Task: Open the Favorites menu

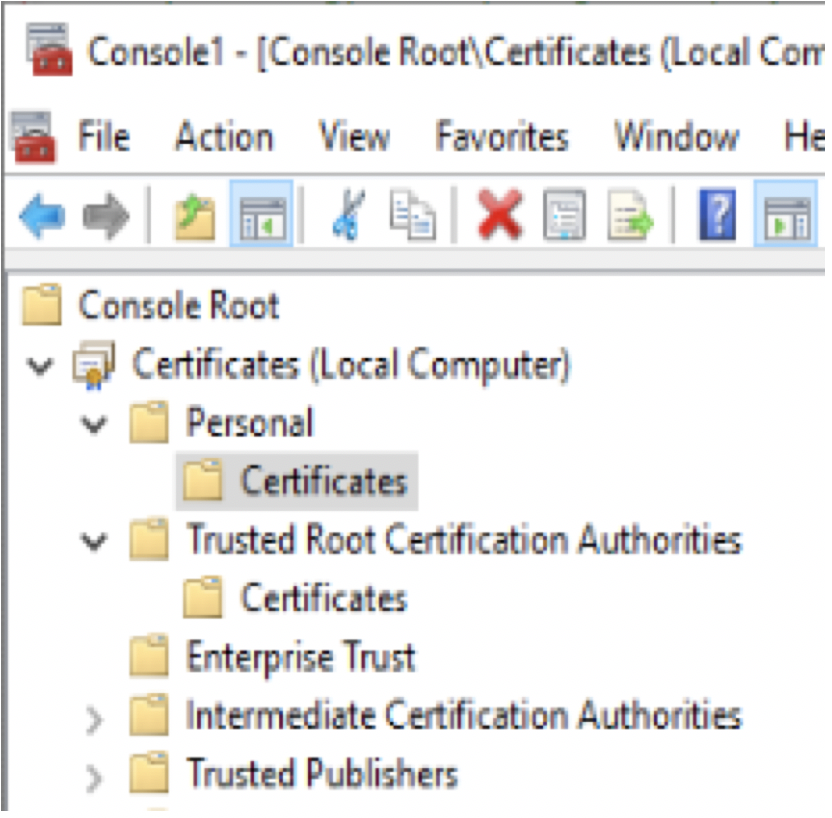Action: [502, 136]
